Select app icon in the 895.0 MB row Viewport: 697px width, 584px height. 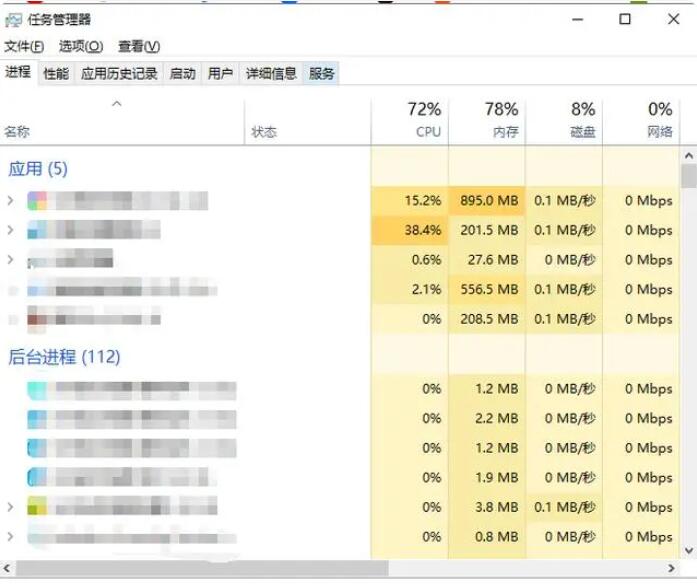tap(37, 201)
